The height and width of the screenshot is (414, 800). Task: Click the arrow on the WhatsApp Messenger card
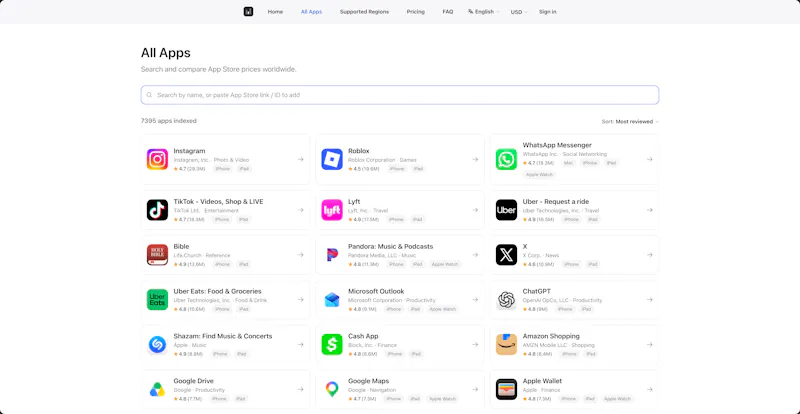pos(649,159)
